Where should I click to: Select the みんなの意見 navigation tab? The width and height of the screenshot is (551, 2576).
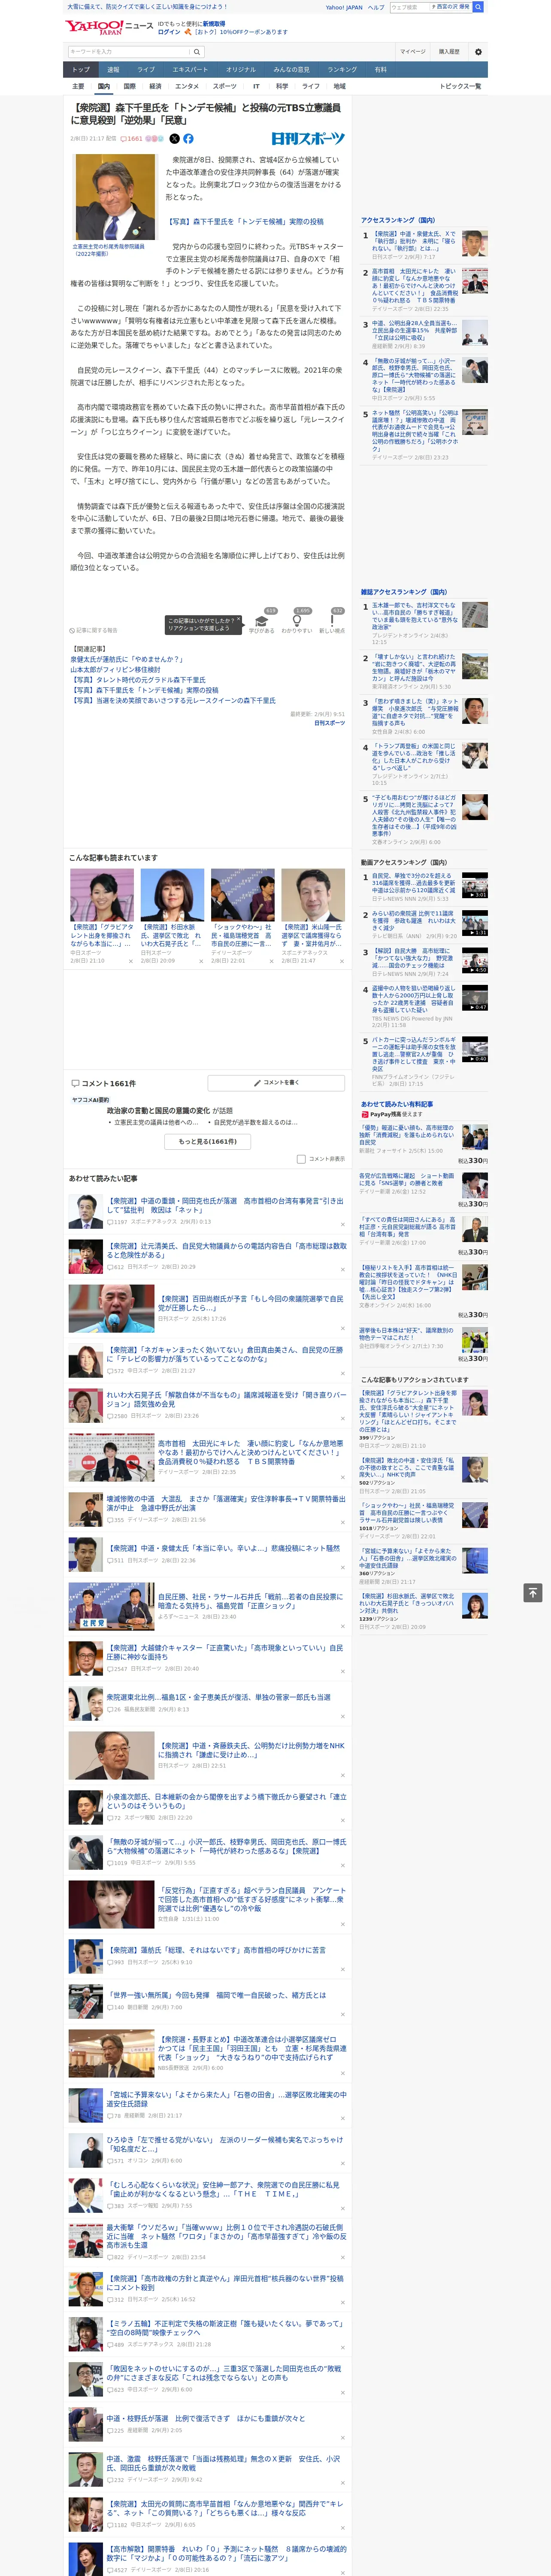tap(291, 70)
